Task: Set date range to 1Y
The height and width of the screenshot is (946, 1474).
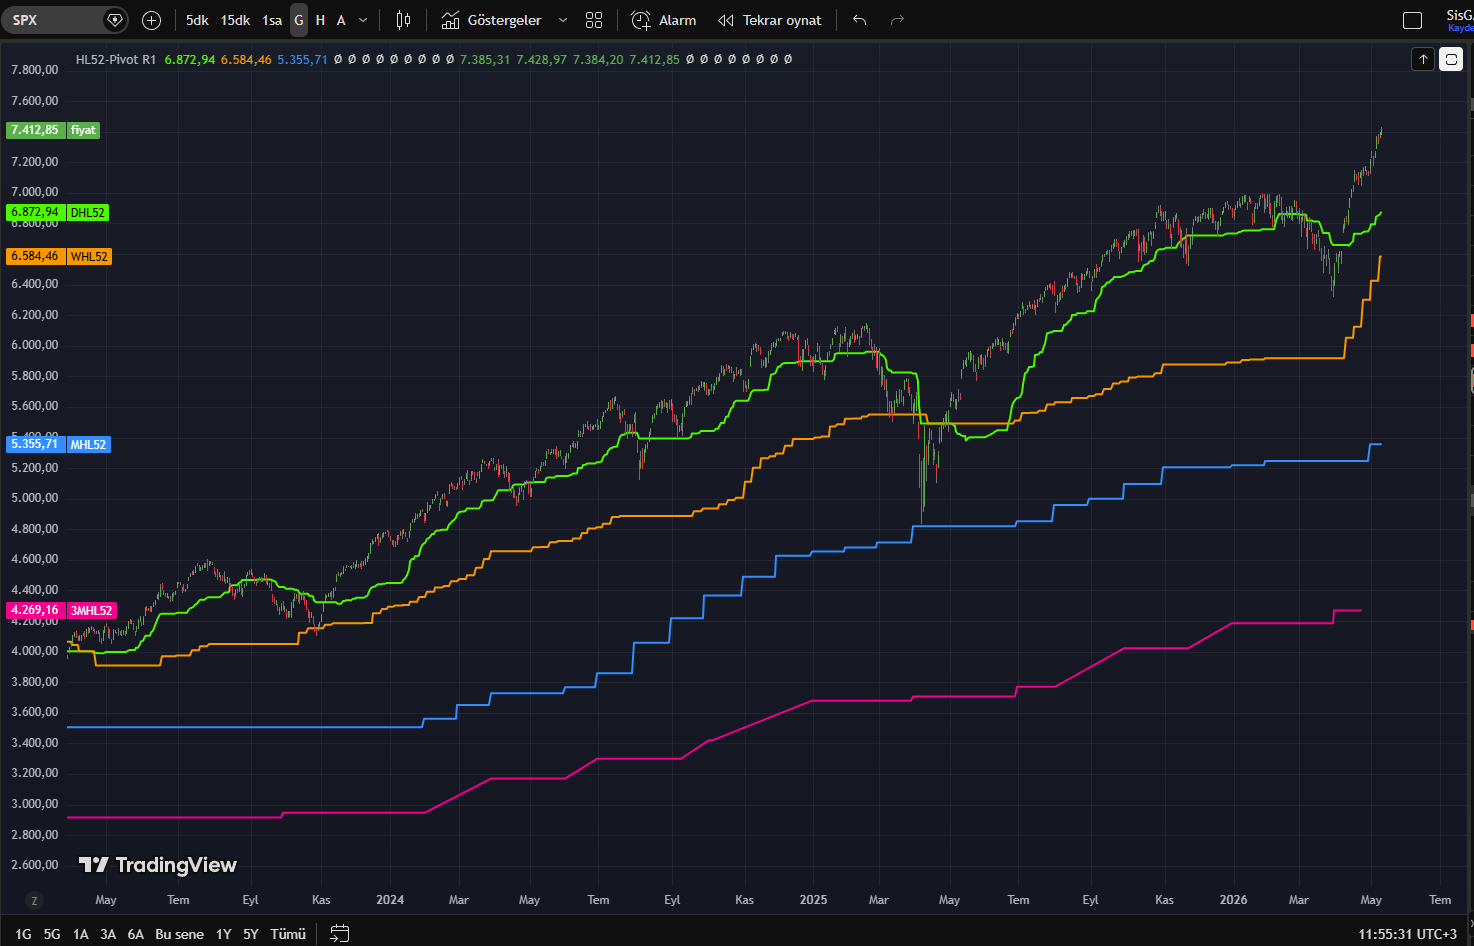Action: point(224,934)
